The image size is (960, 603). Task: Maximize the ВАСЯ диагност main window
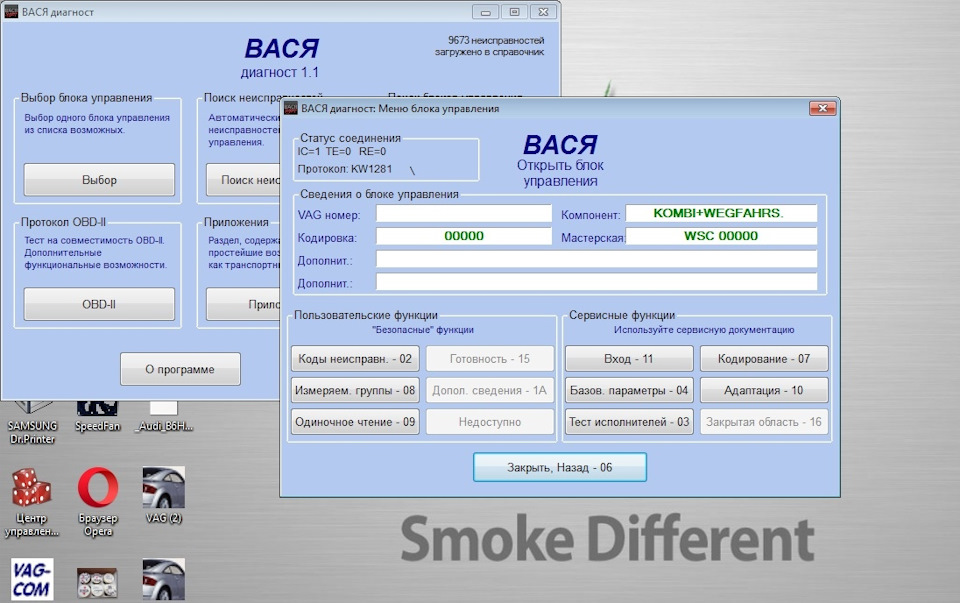point(514,12)
